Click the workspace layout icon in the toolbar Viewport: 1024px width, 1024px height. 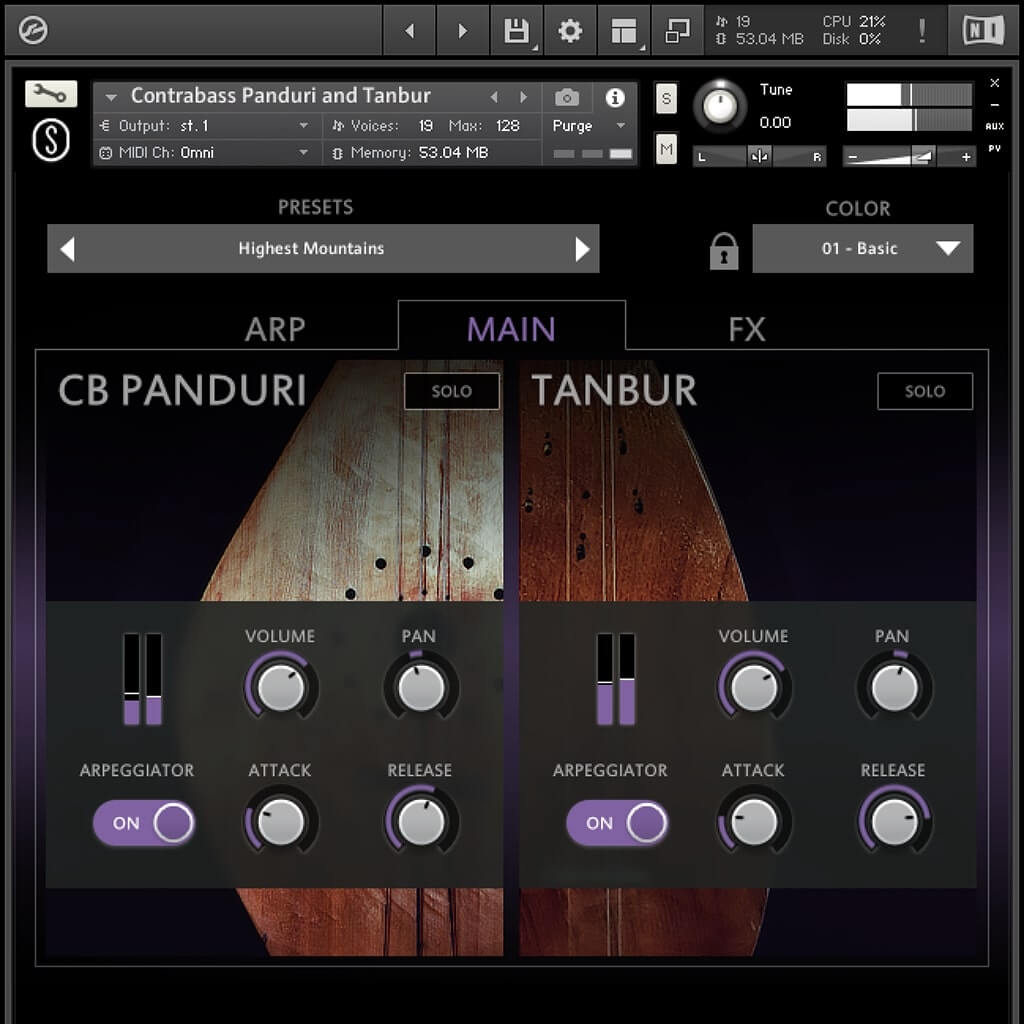tap(624, 29)
